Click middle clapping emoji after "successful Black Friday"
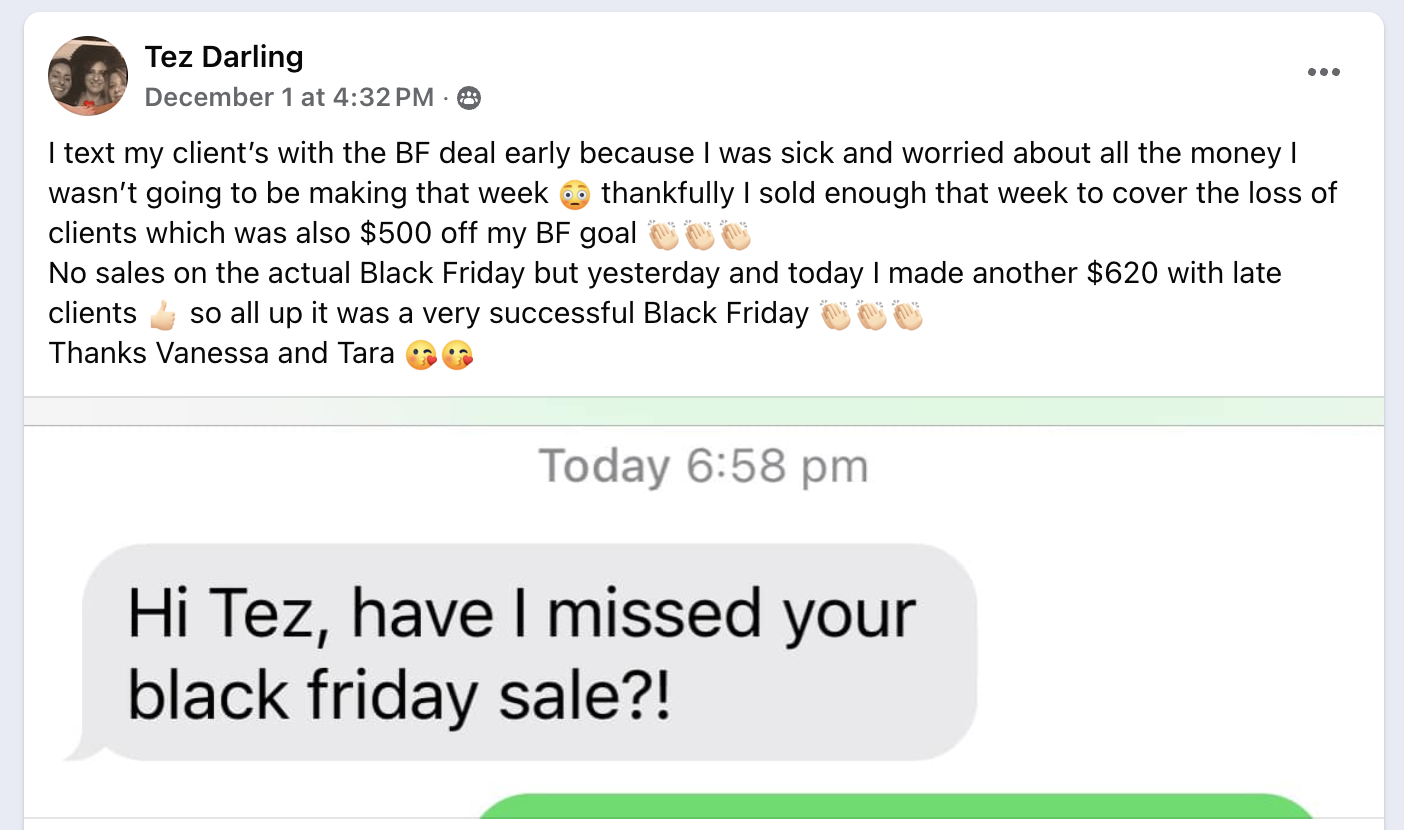Screen dimensions: 1404x830 pos(872,314)
